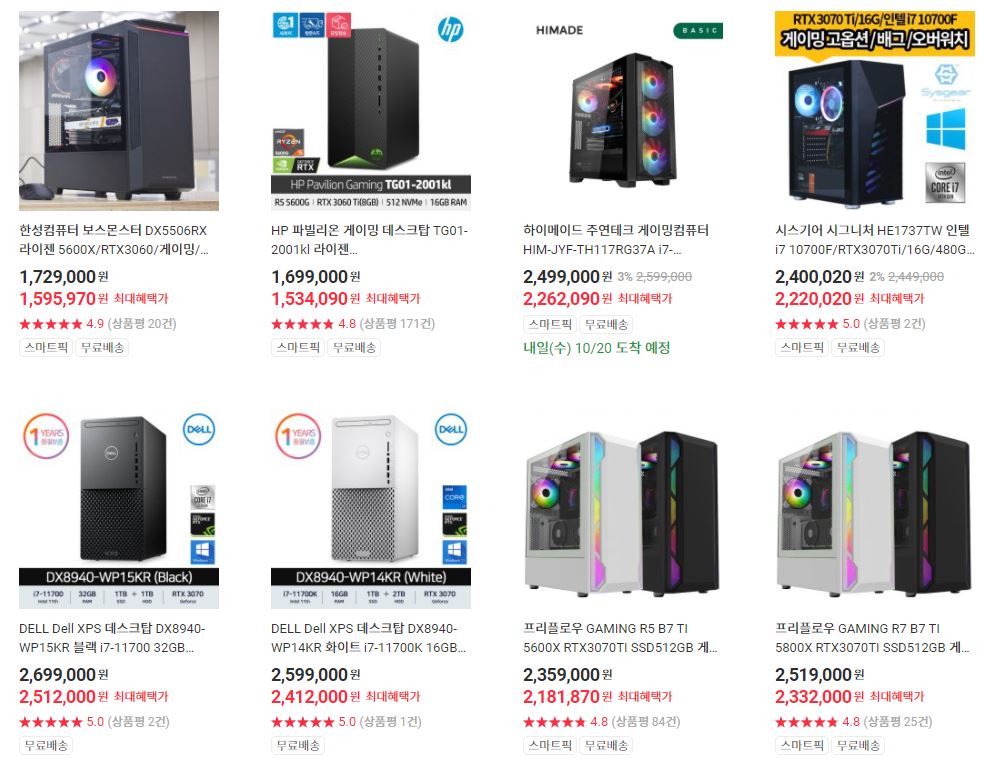Click the Dell logo on the white XPS image
The image size is (1000, 779).
[x=451, y=429]
